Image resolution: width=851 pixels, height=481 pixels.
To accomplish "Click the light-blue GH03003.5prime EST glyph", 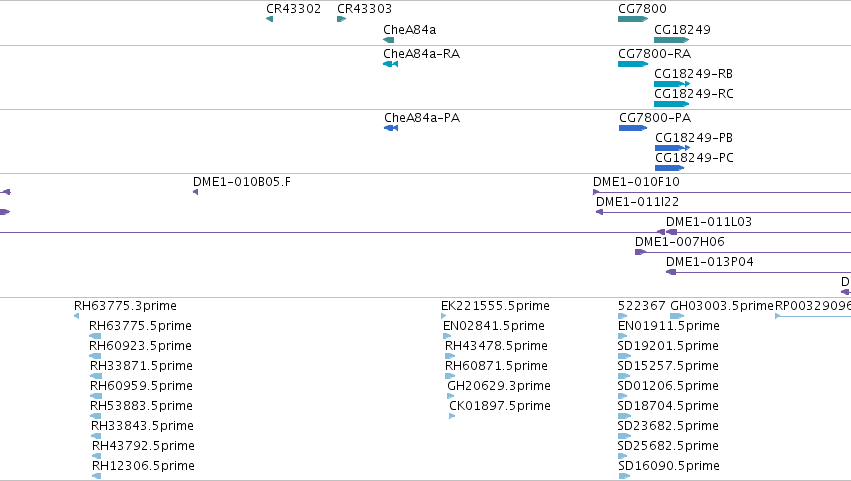I will pyautogui.click(x=677, y=316).
